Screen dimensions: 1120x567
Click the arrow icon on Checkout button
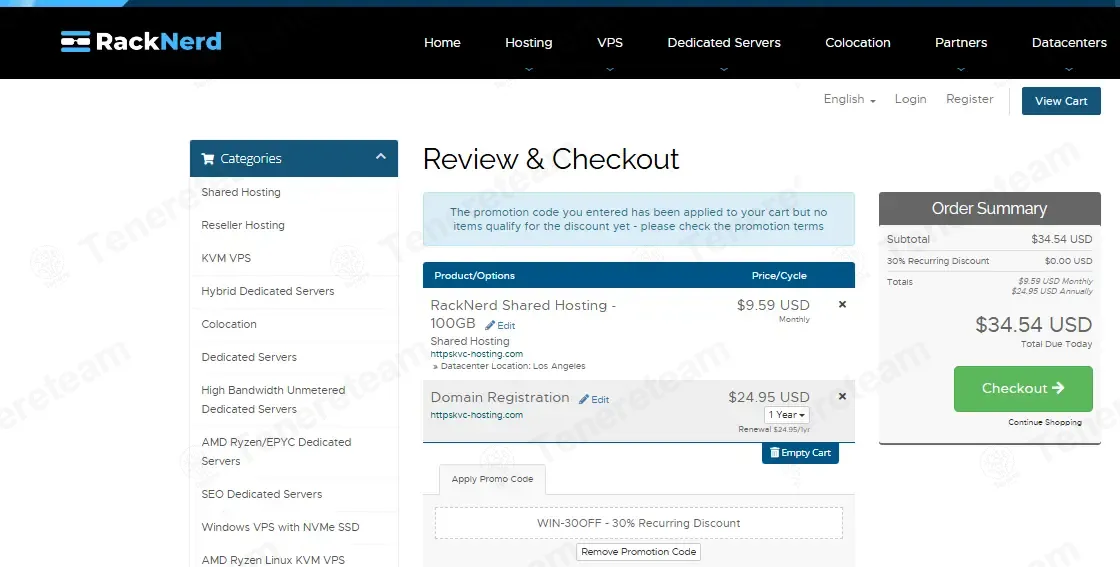(1058, 388)
